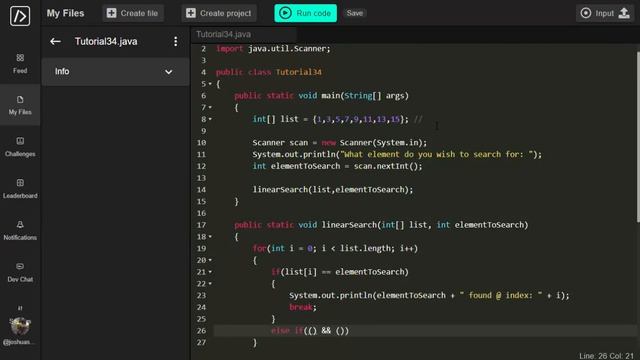Screen dimensions: 640x360
Task: Click the editor vertical scrollbar
Action: coord(638,137)
